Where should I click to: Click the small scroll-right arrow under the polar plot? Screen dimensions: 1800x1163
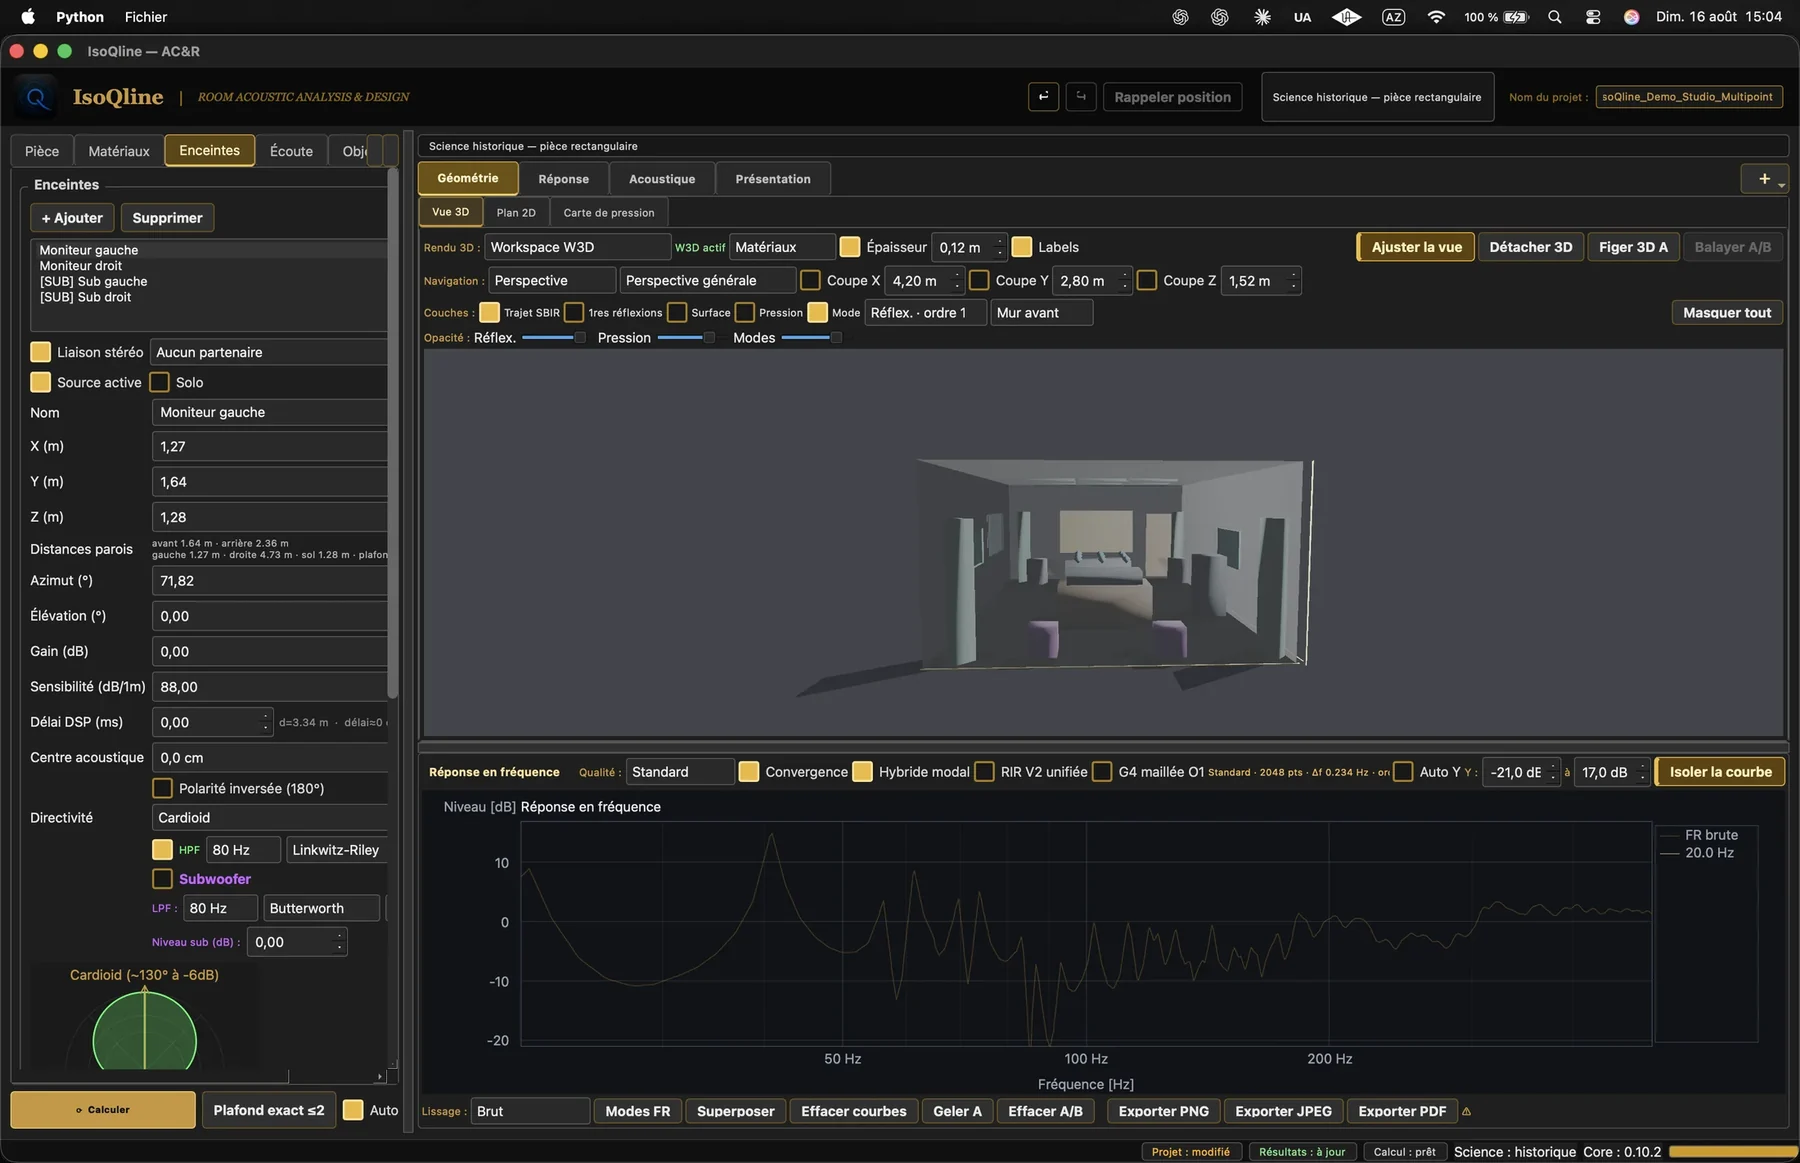[x=379, y=1077]
